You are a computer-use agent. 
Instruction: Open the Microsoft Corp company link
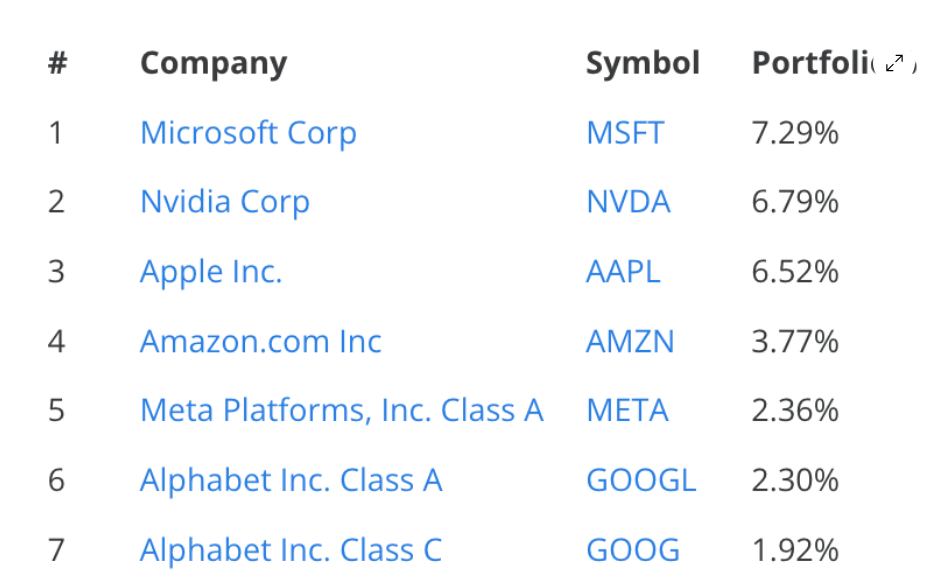point(248,133)
